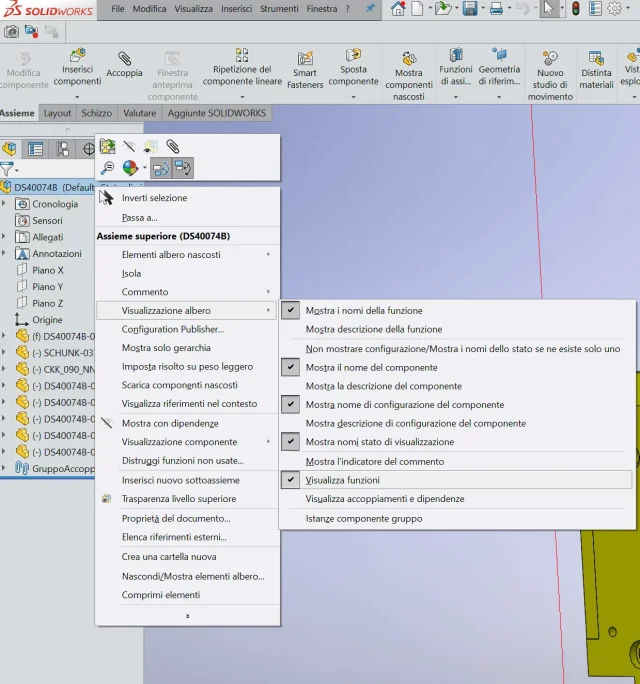
Task: Open Smart Fasteners tool
Action: 305,70
